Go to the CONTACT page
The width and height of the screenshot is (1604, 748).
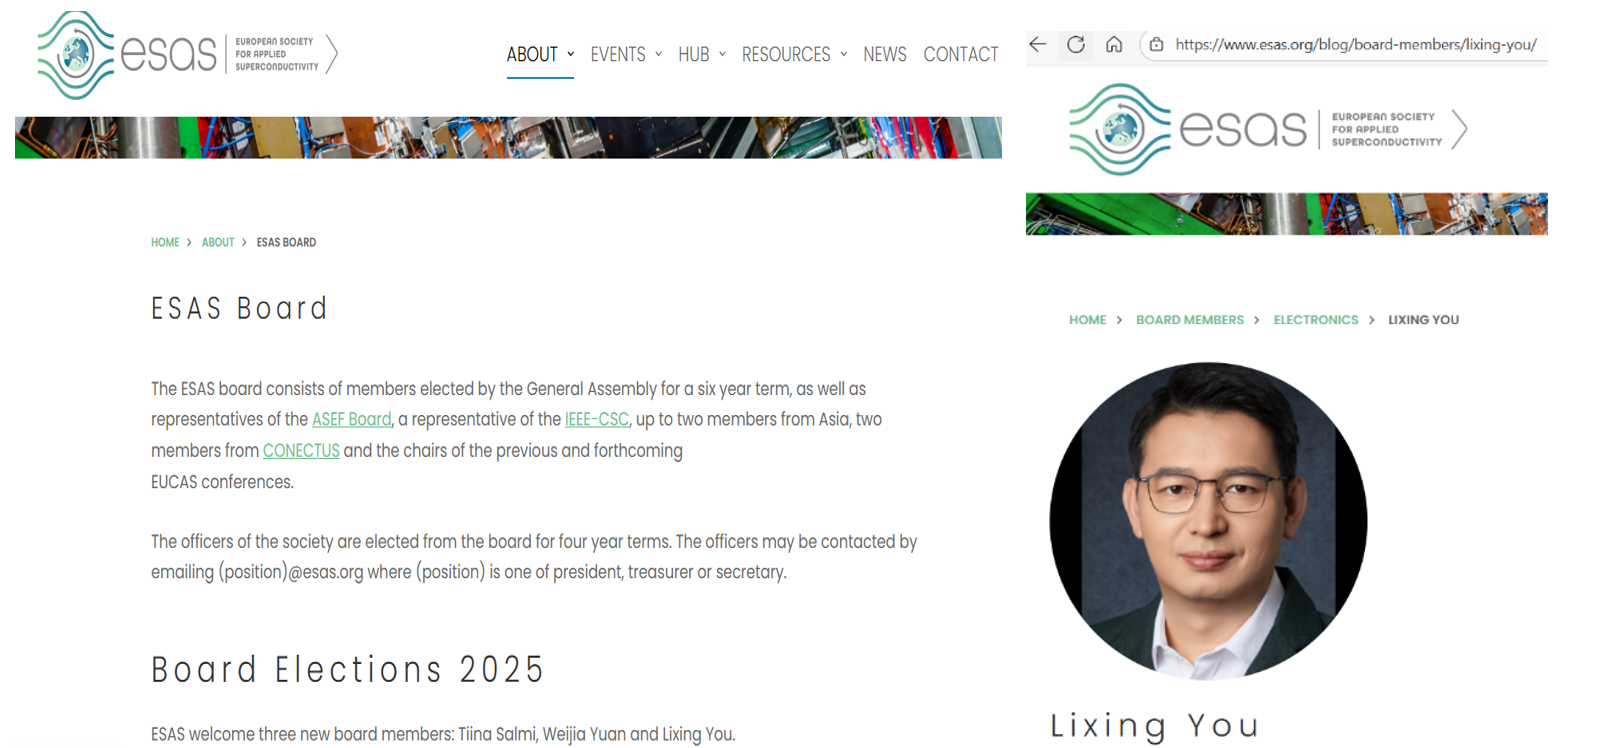961,54
